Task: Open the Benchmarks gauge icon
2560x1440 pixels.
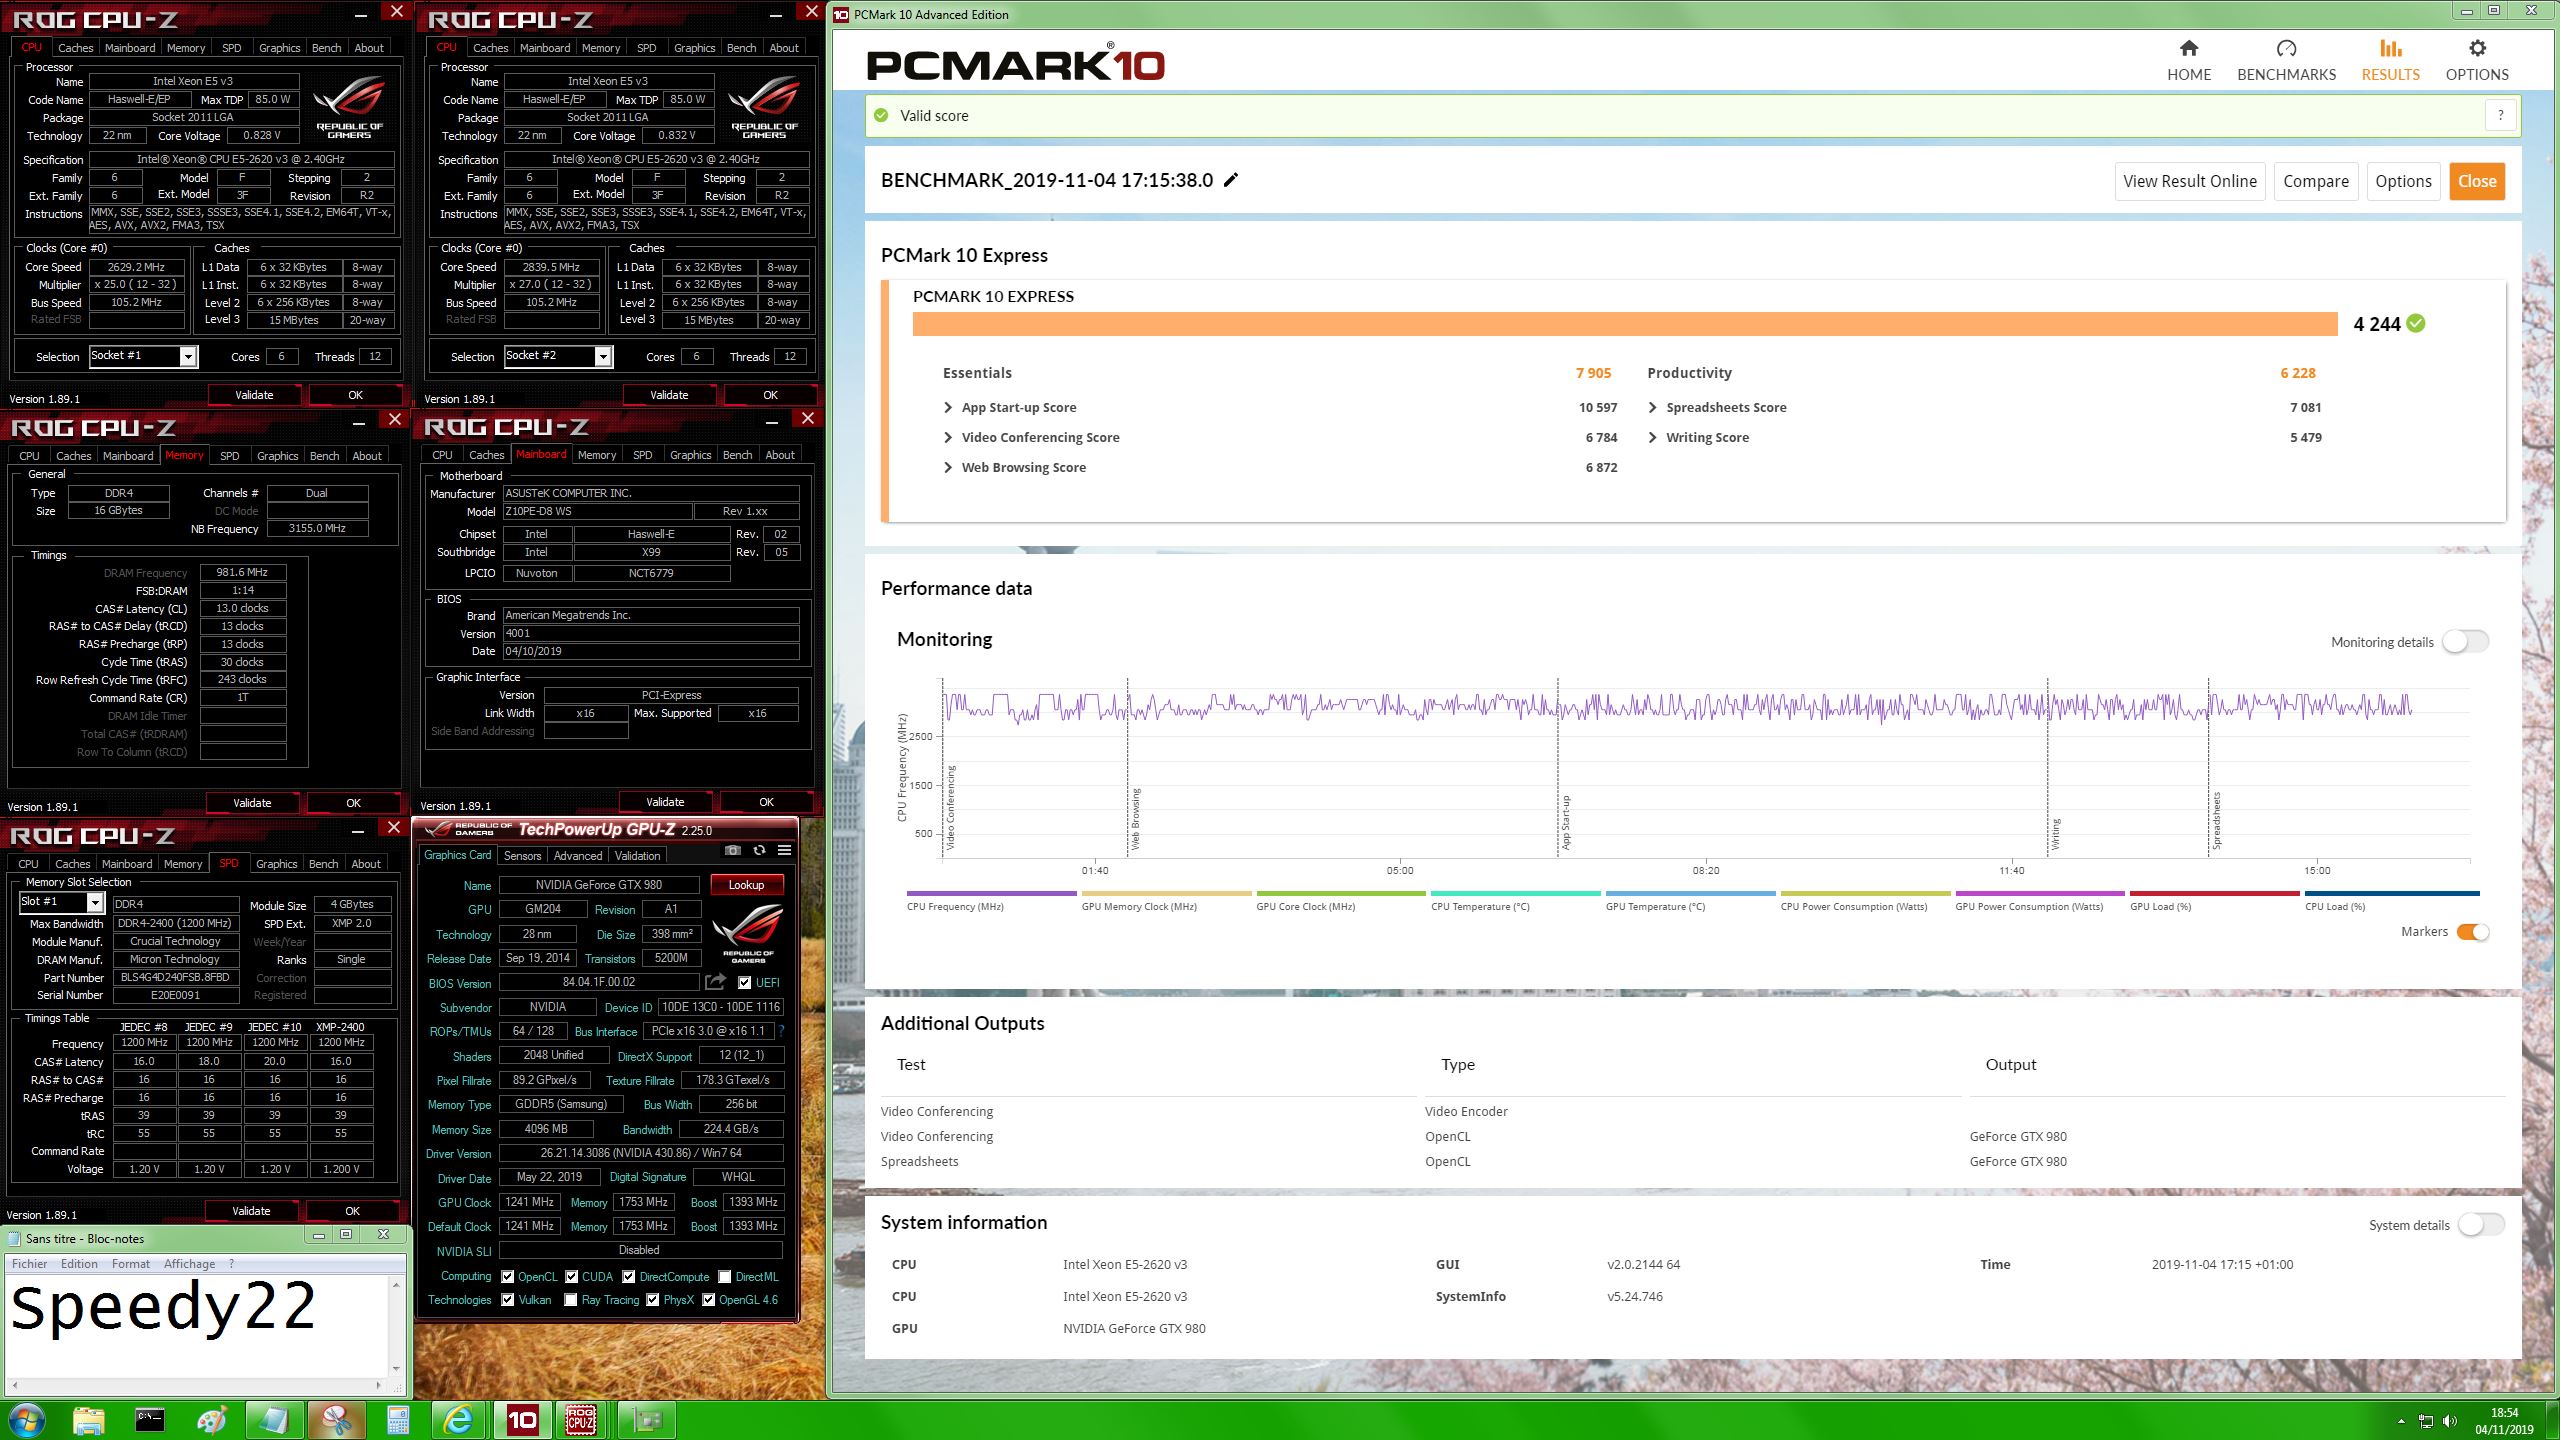Action: pyautogui.click(x=2286, y=48)
